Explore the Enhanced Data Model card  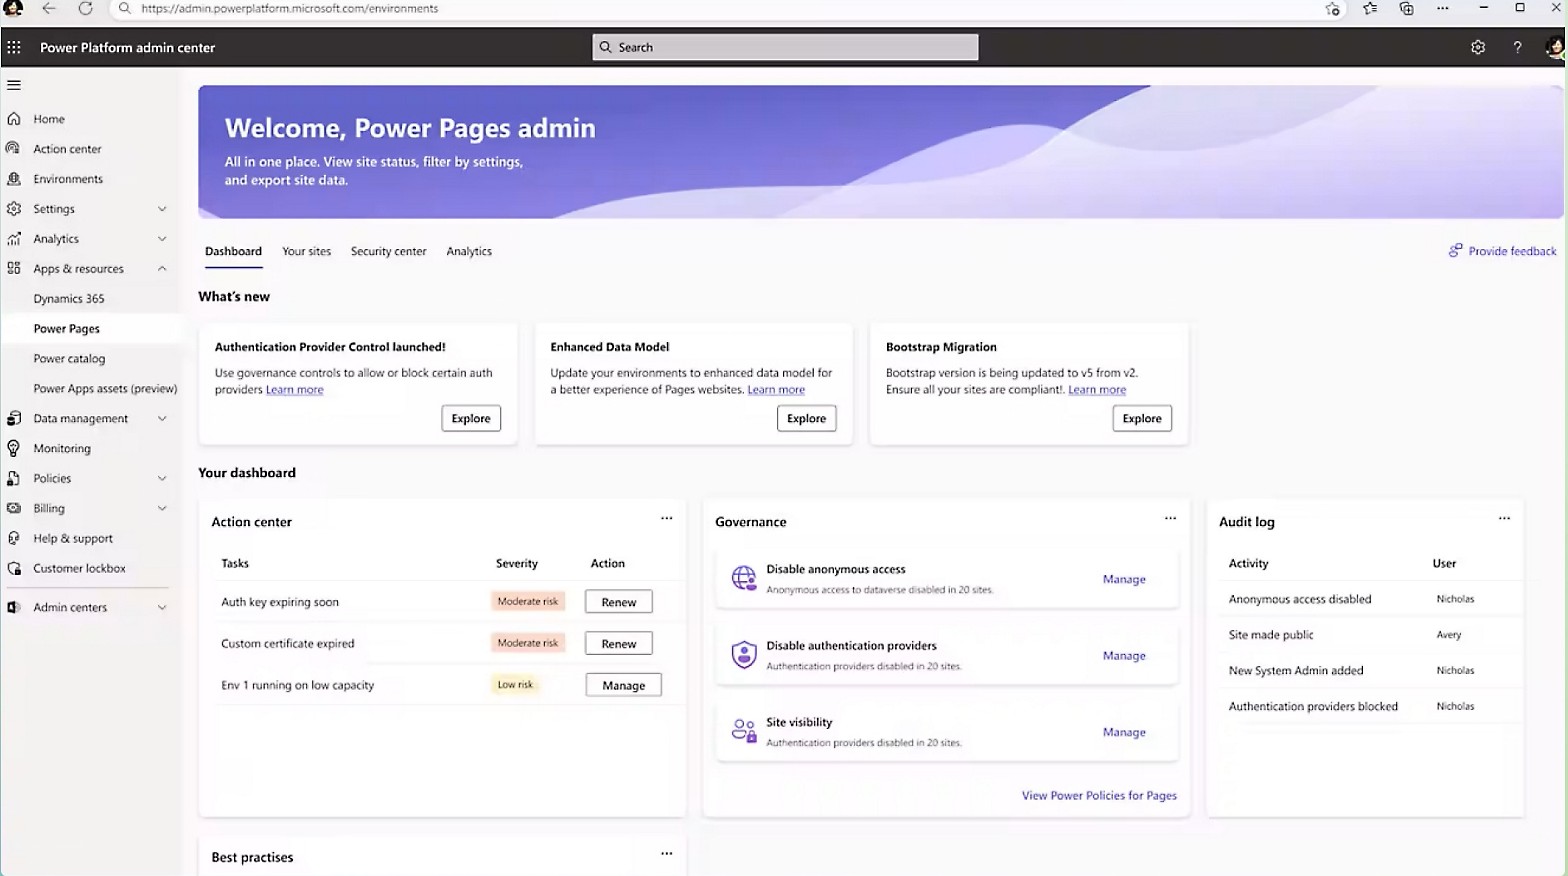tap(806, 418)
